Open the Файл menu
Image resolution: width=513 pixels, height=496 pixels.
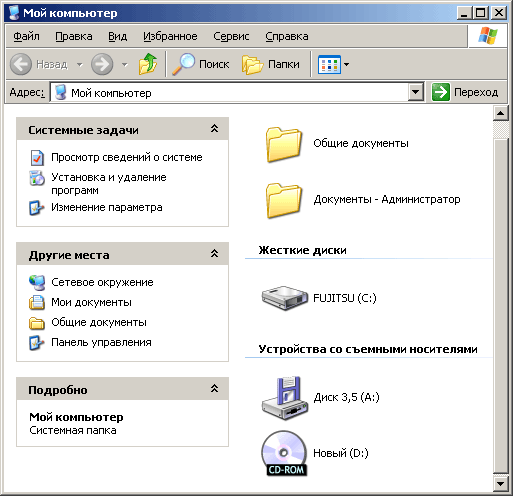click(x=26, y=36)
